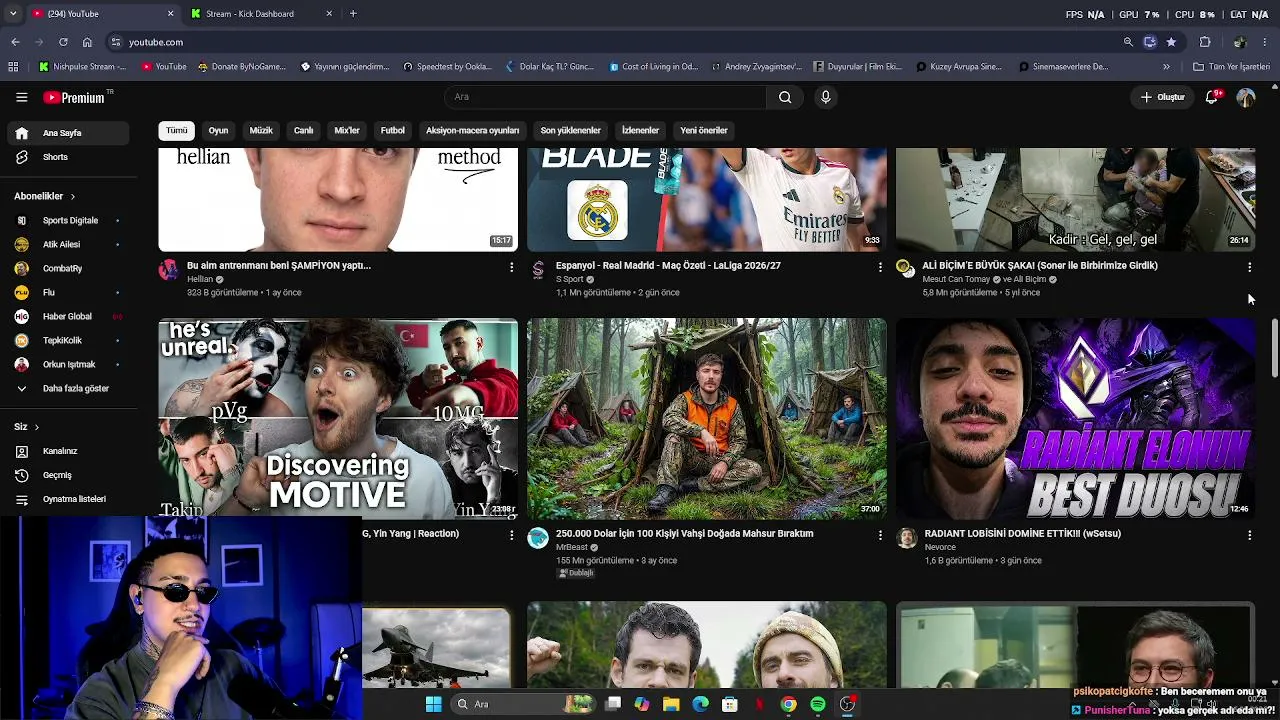The width and height of the screenshot is (1280, 720).
Task: Go back in browser history
Action: (15, 42)
